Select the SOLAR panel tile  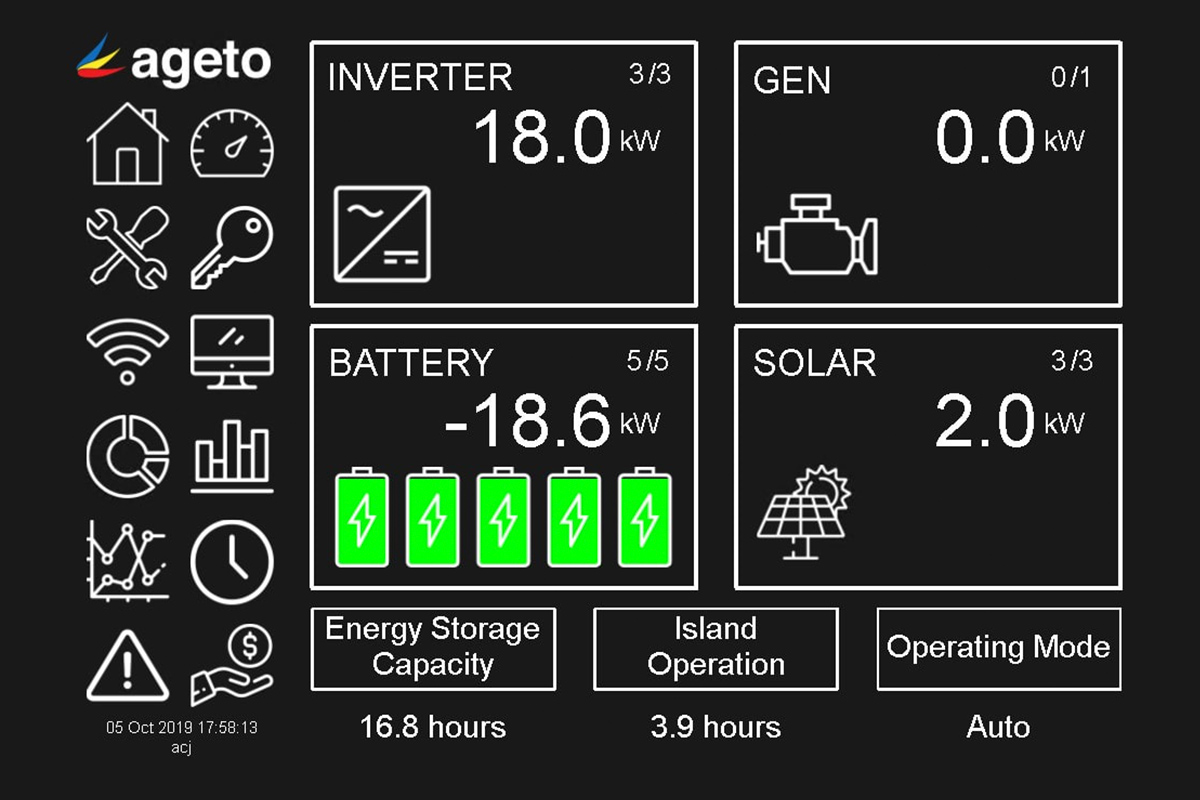[927, 457]
